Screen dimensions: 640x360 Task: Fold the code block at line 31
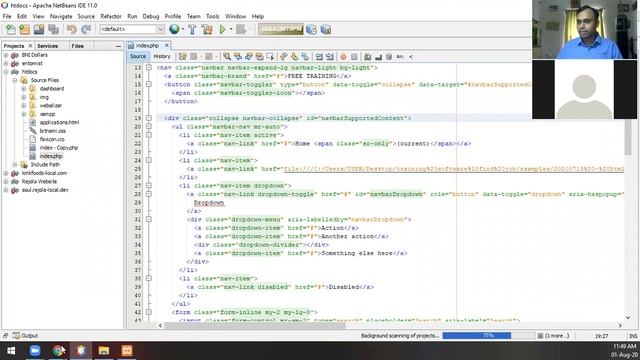point(149,219)
